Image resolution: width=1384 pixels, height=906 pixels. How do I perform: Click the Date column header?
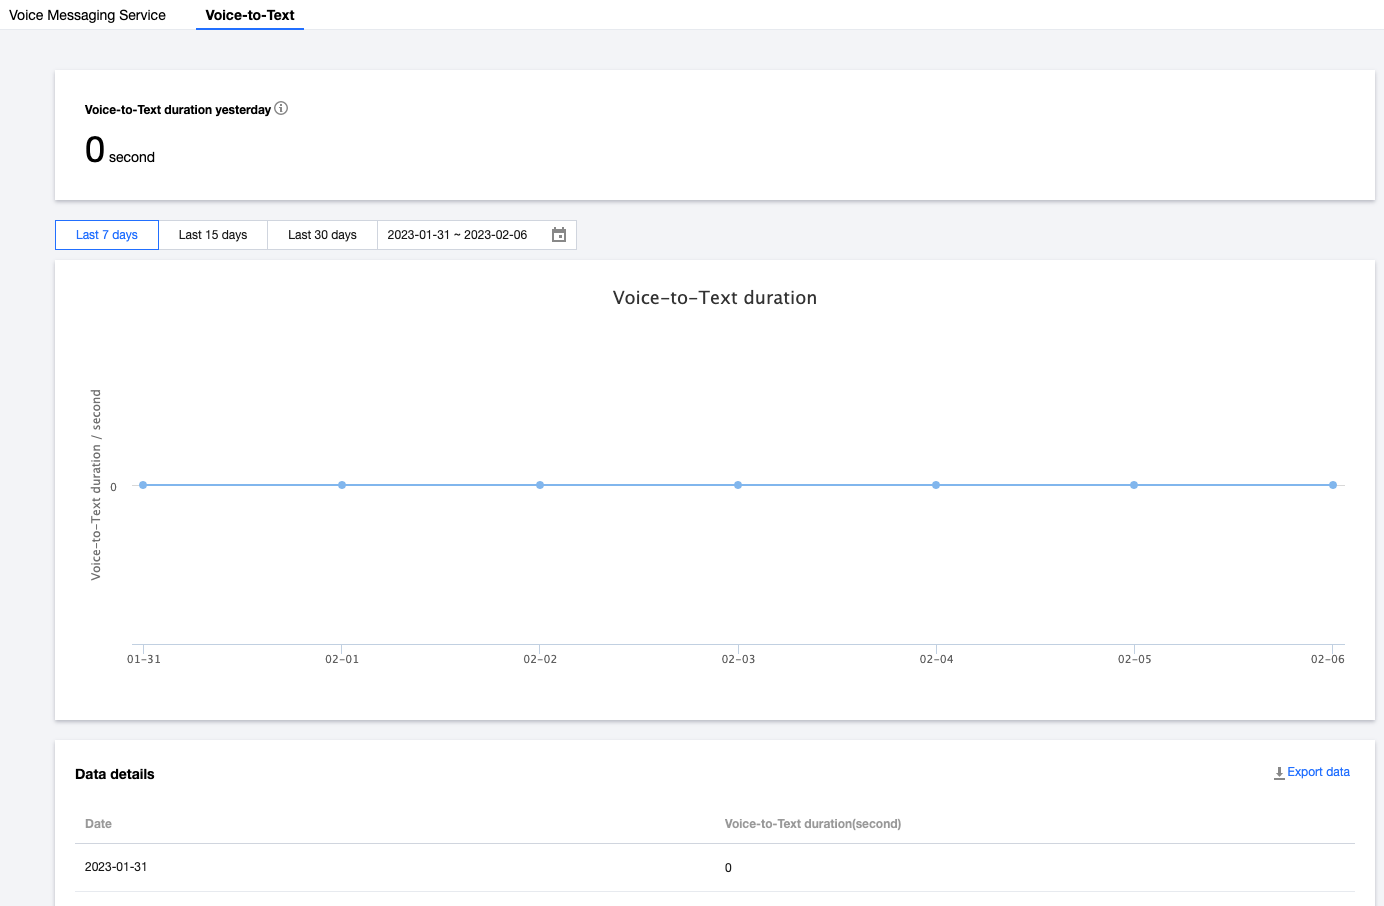pyautogui.click(x=98, y=824)
